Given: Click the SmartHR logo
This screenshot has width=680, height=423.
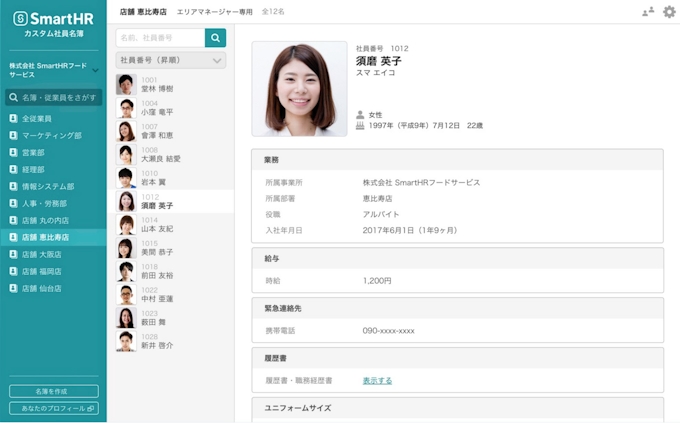Looking at the screenshot, I should (53, 18).
